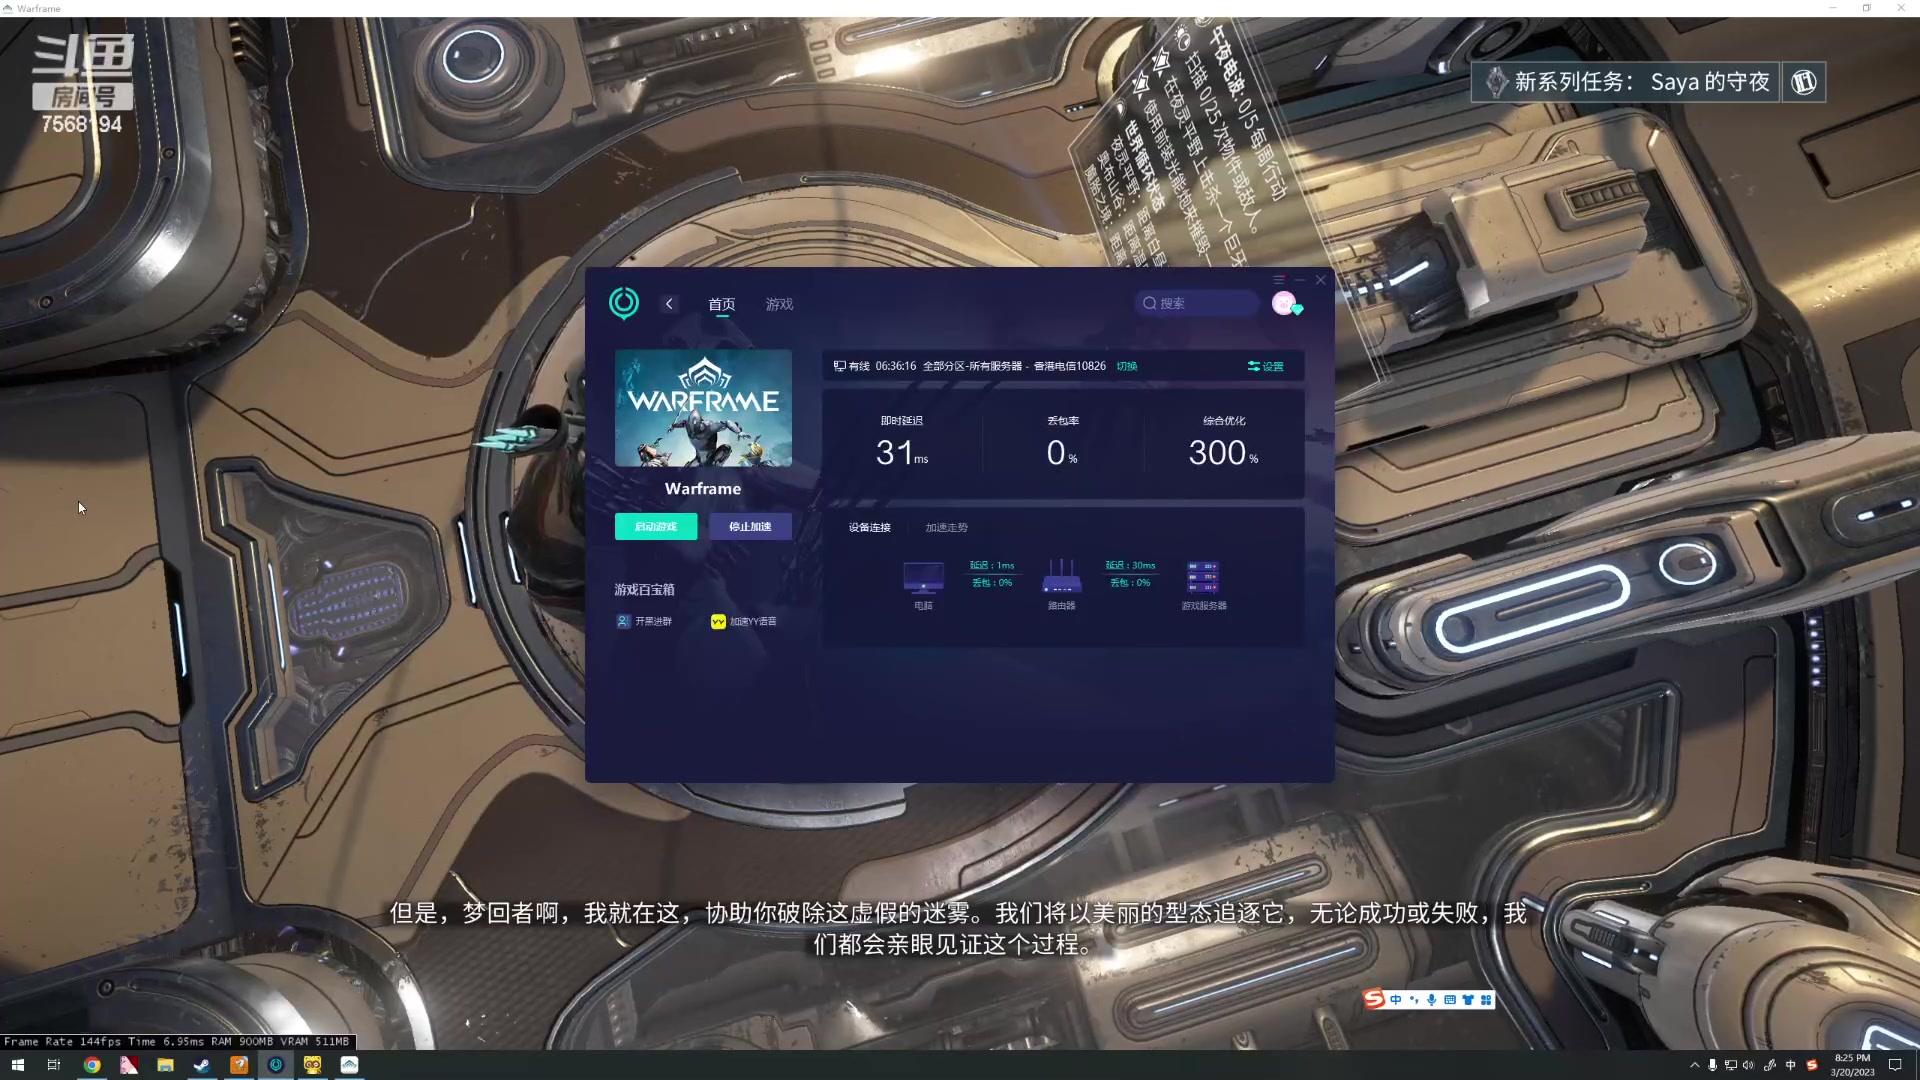1920x1080 pixels.
Task: Click the 有线 wired connection icon
Action: tap(840, 366)
